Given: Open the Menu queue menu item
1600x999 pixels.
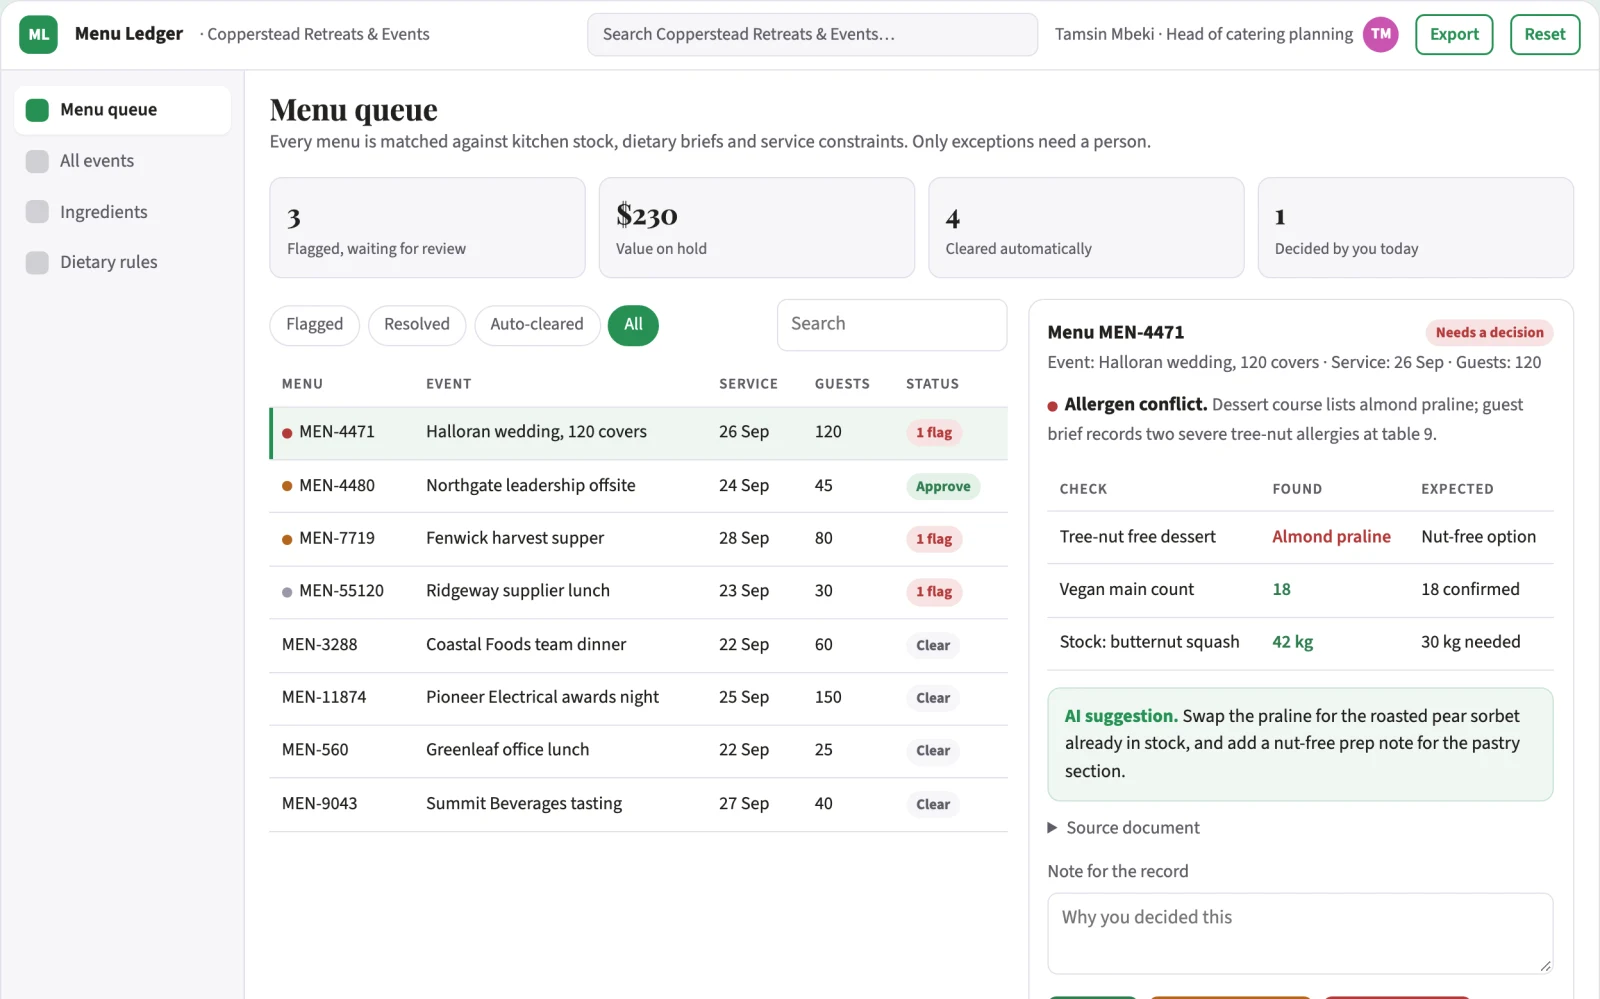Looking at the screenshot, I should pos(122,110).
